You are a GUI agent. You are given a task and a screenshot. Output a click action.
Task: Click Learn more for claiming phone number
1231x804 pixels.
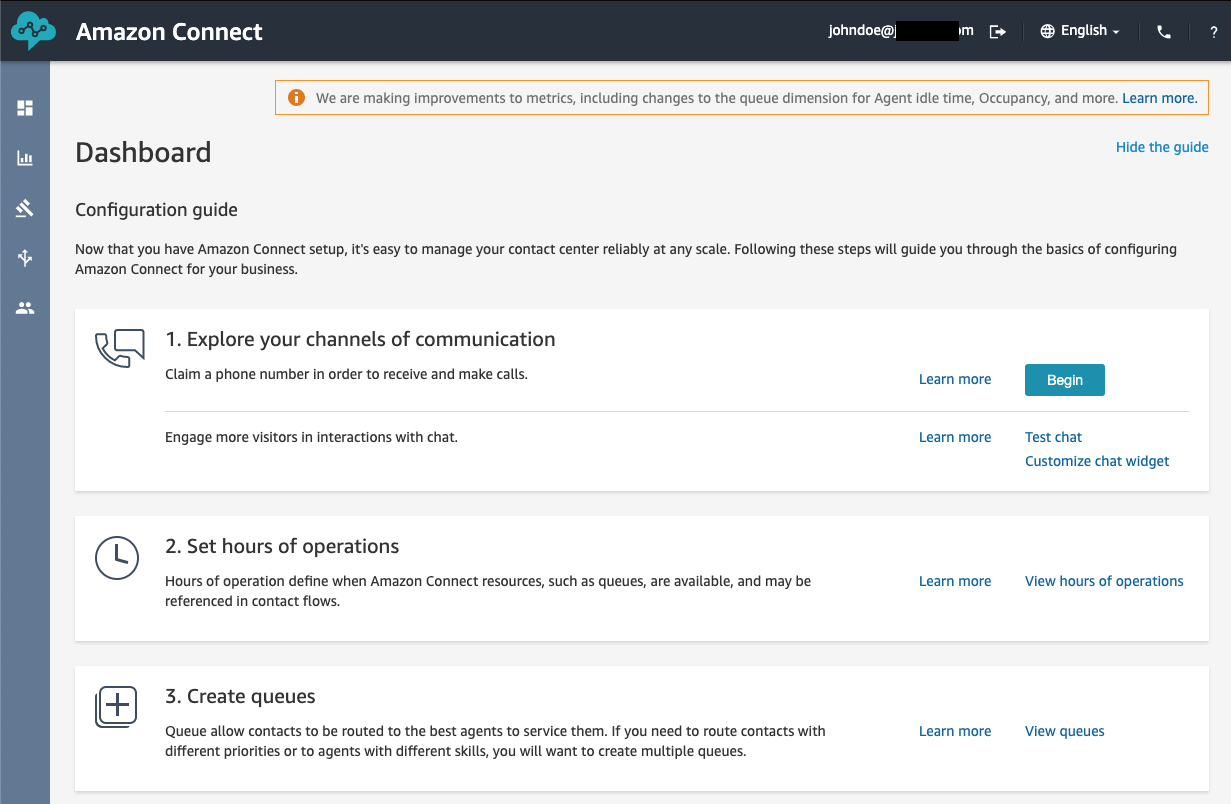pyautogui.click(x=955, y=380)
